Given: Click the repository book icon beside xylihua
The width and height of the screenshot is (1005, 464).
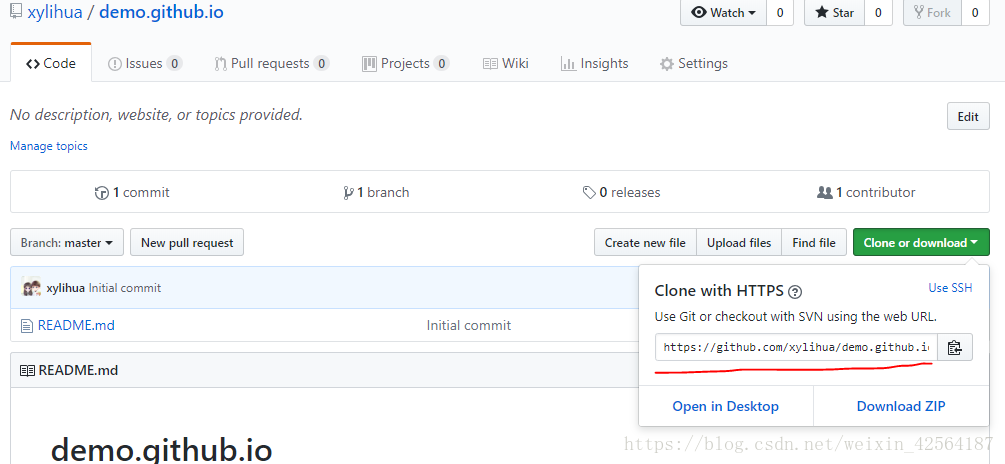Looking at the screenshot, I should [x=16, y=12].
